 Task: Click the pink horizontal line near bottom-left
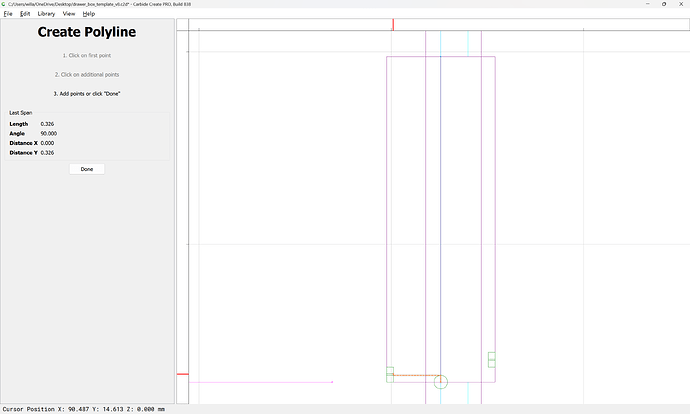coord(260,382)
